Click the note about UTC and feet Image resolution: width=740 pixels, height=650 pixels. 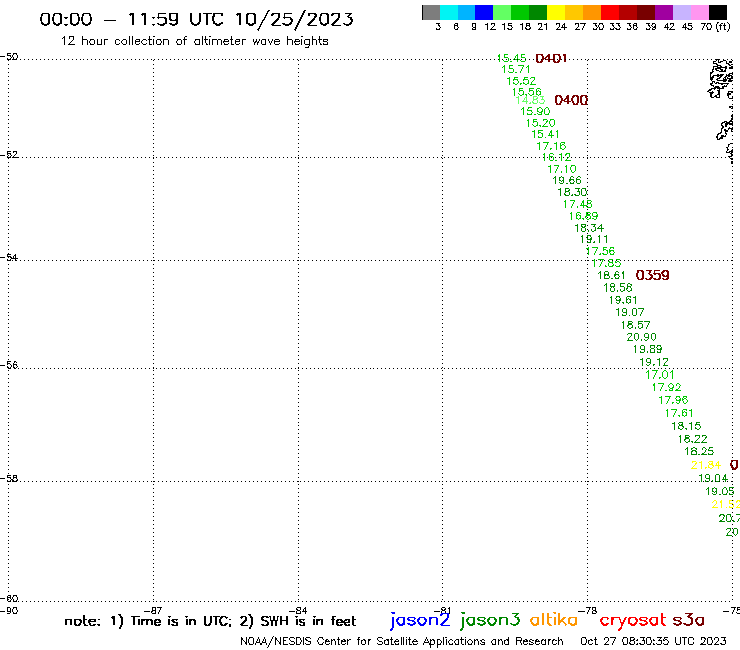pos(210,621)
